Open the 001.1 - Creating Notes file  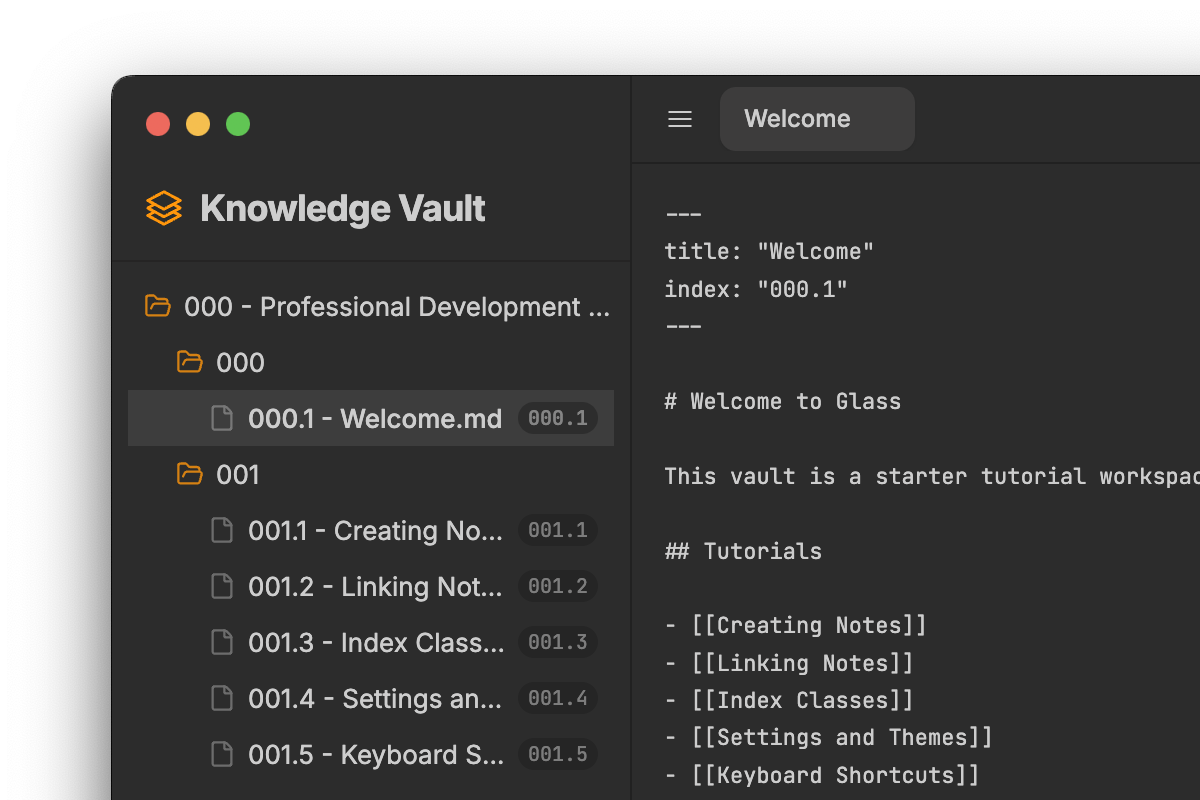(371, 530)
